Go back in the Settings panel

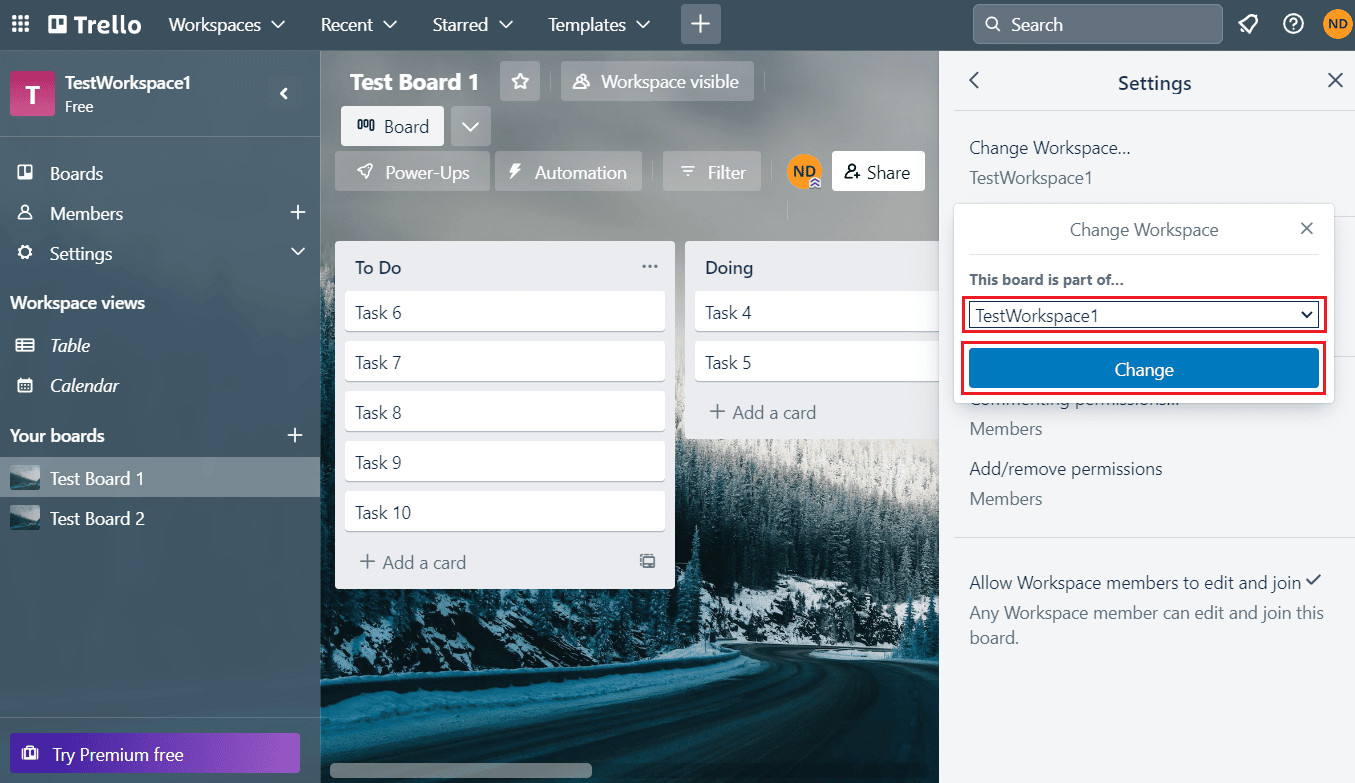[975, 81]
